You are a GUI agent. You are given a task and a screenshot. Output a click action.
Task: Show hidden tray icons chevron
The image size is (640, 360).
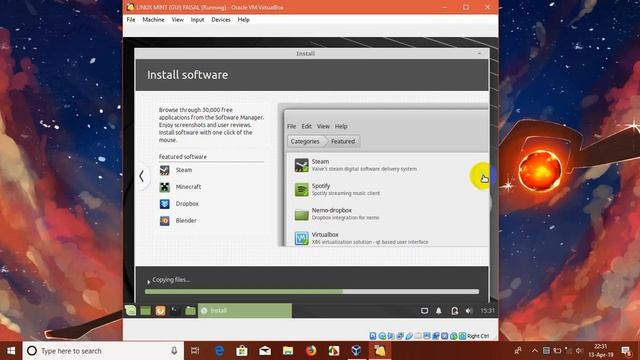coord(534,351)
